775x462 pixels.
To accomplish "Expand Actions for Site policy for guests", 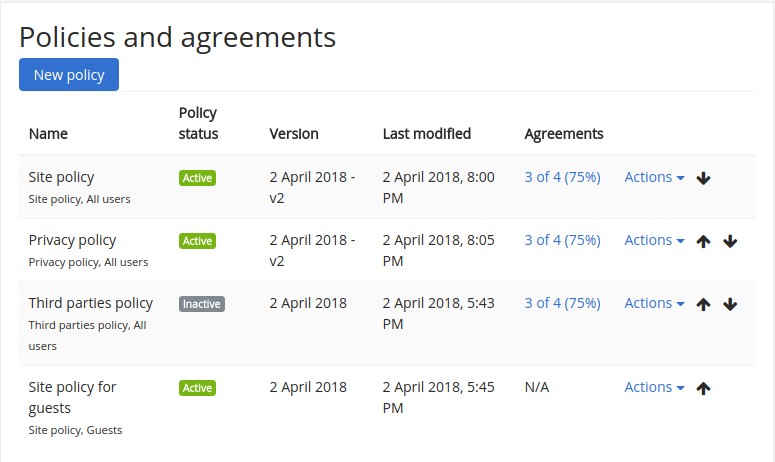I will 654,387.
